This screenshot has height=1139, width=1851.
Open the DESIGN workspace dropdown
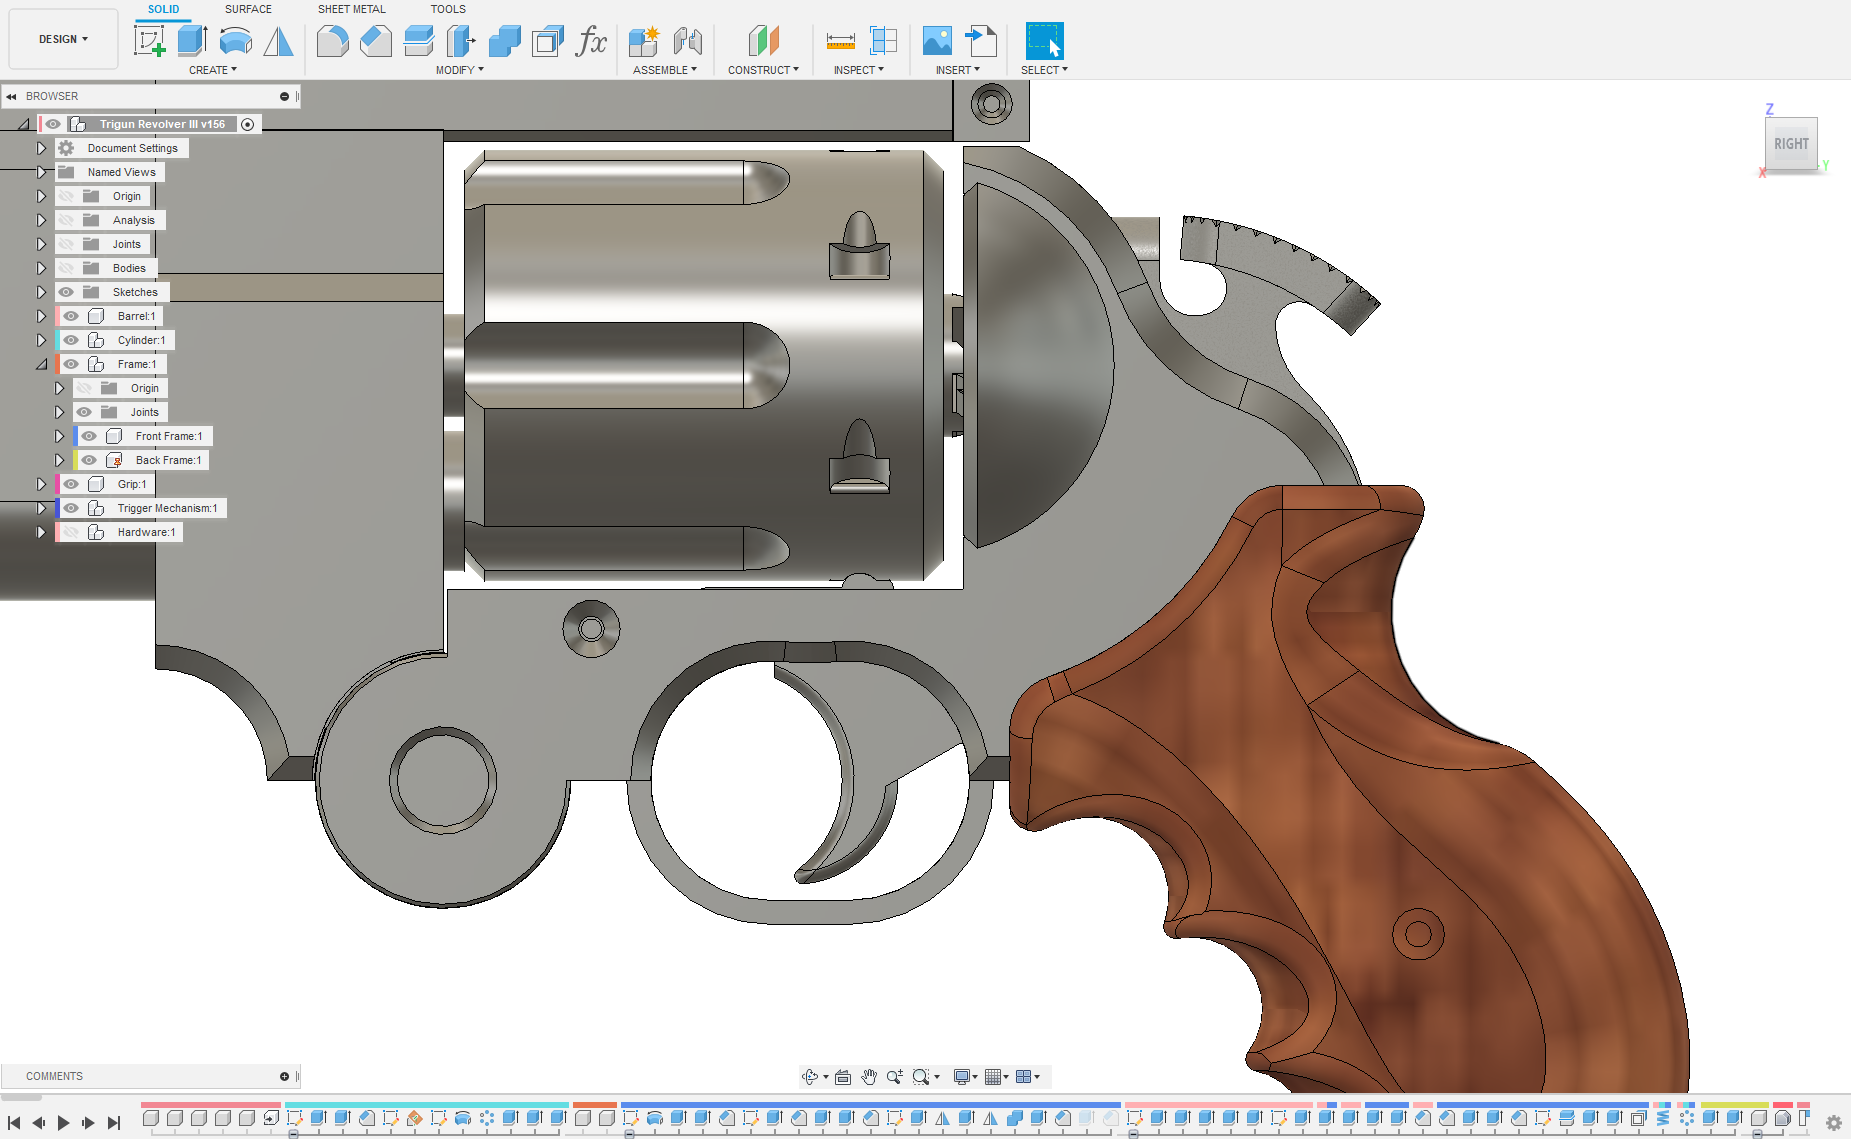pyautogui.click(x=63, y=39)
